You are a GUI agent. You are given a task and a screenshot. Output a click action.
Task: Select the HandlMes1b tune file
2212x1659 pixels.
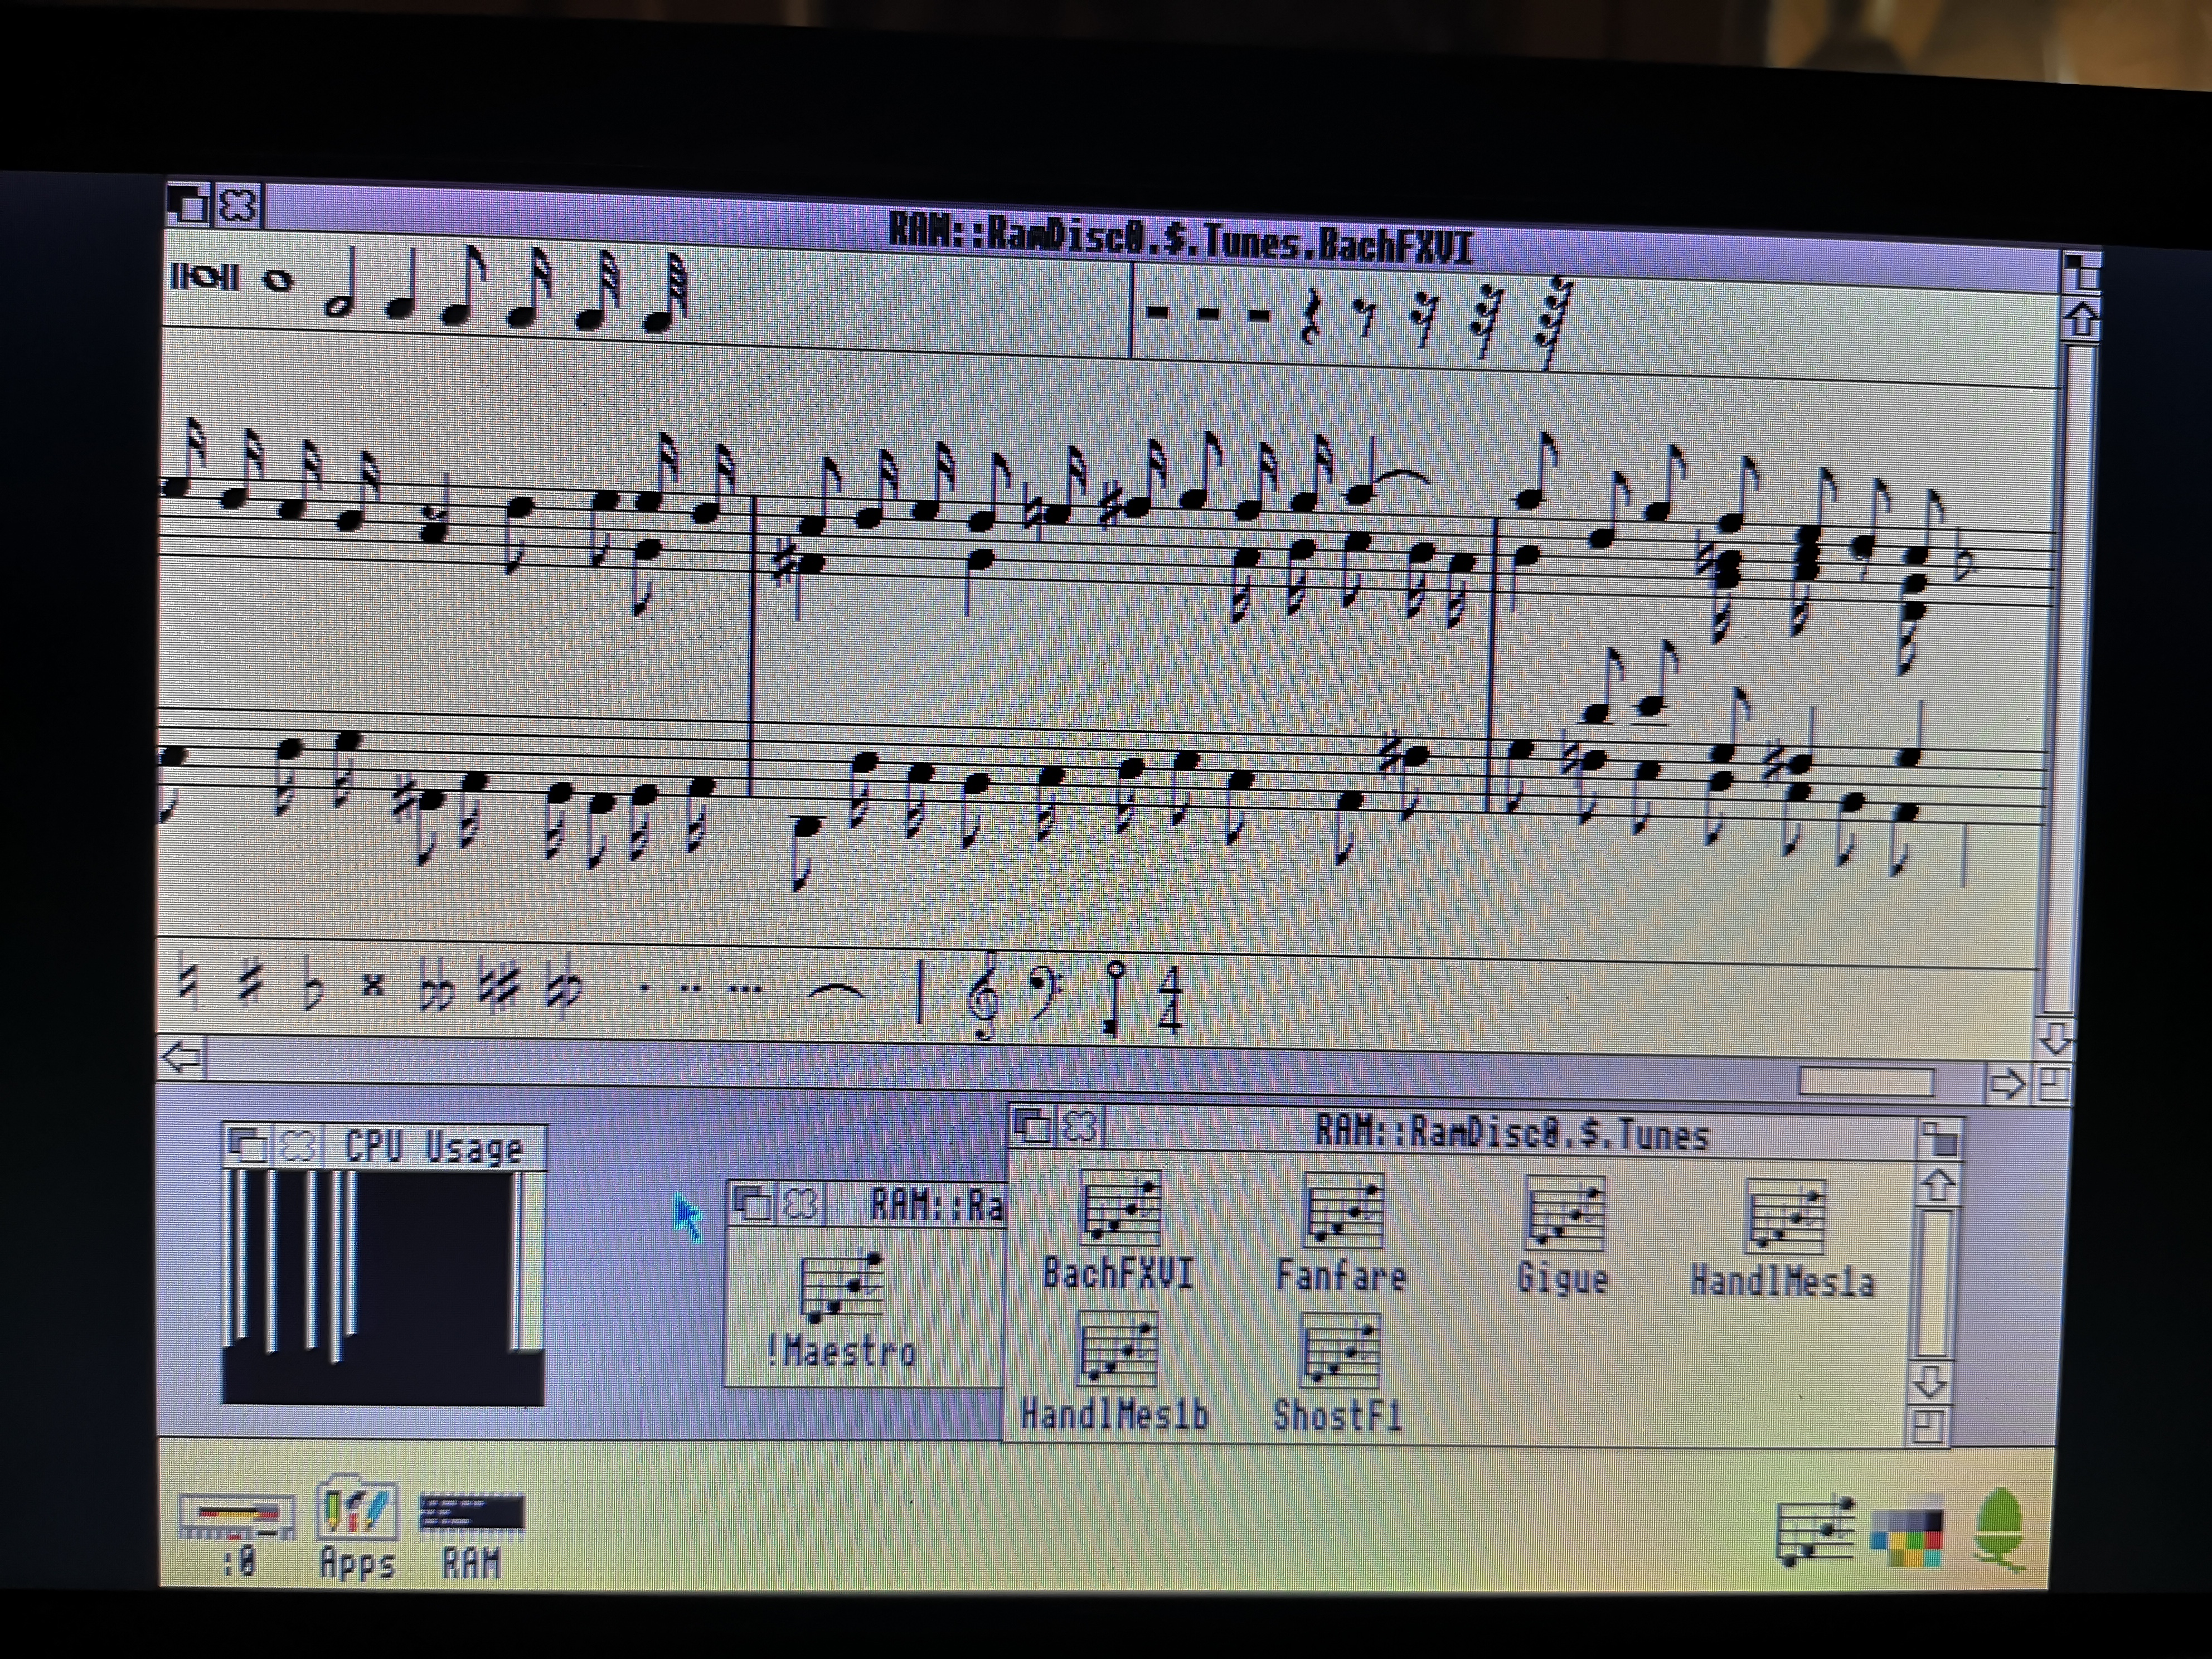click(1115, 1372)
